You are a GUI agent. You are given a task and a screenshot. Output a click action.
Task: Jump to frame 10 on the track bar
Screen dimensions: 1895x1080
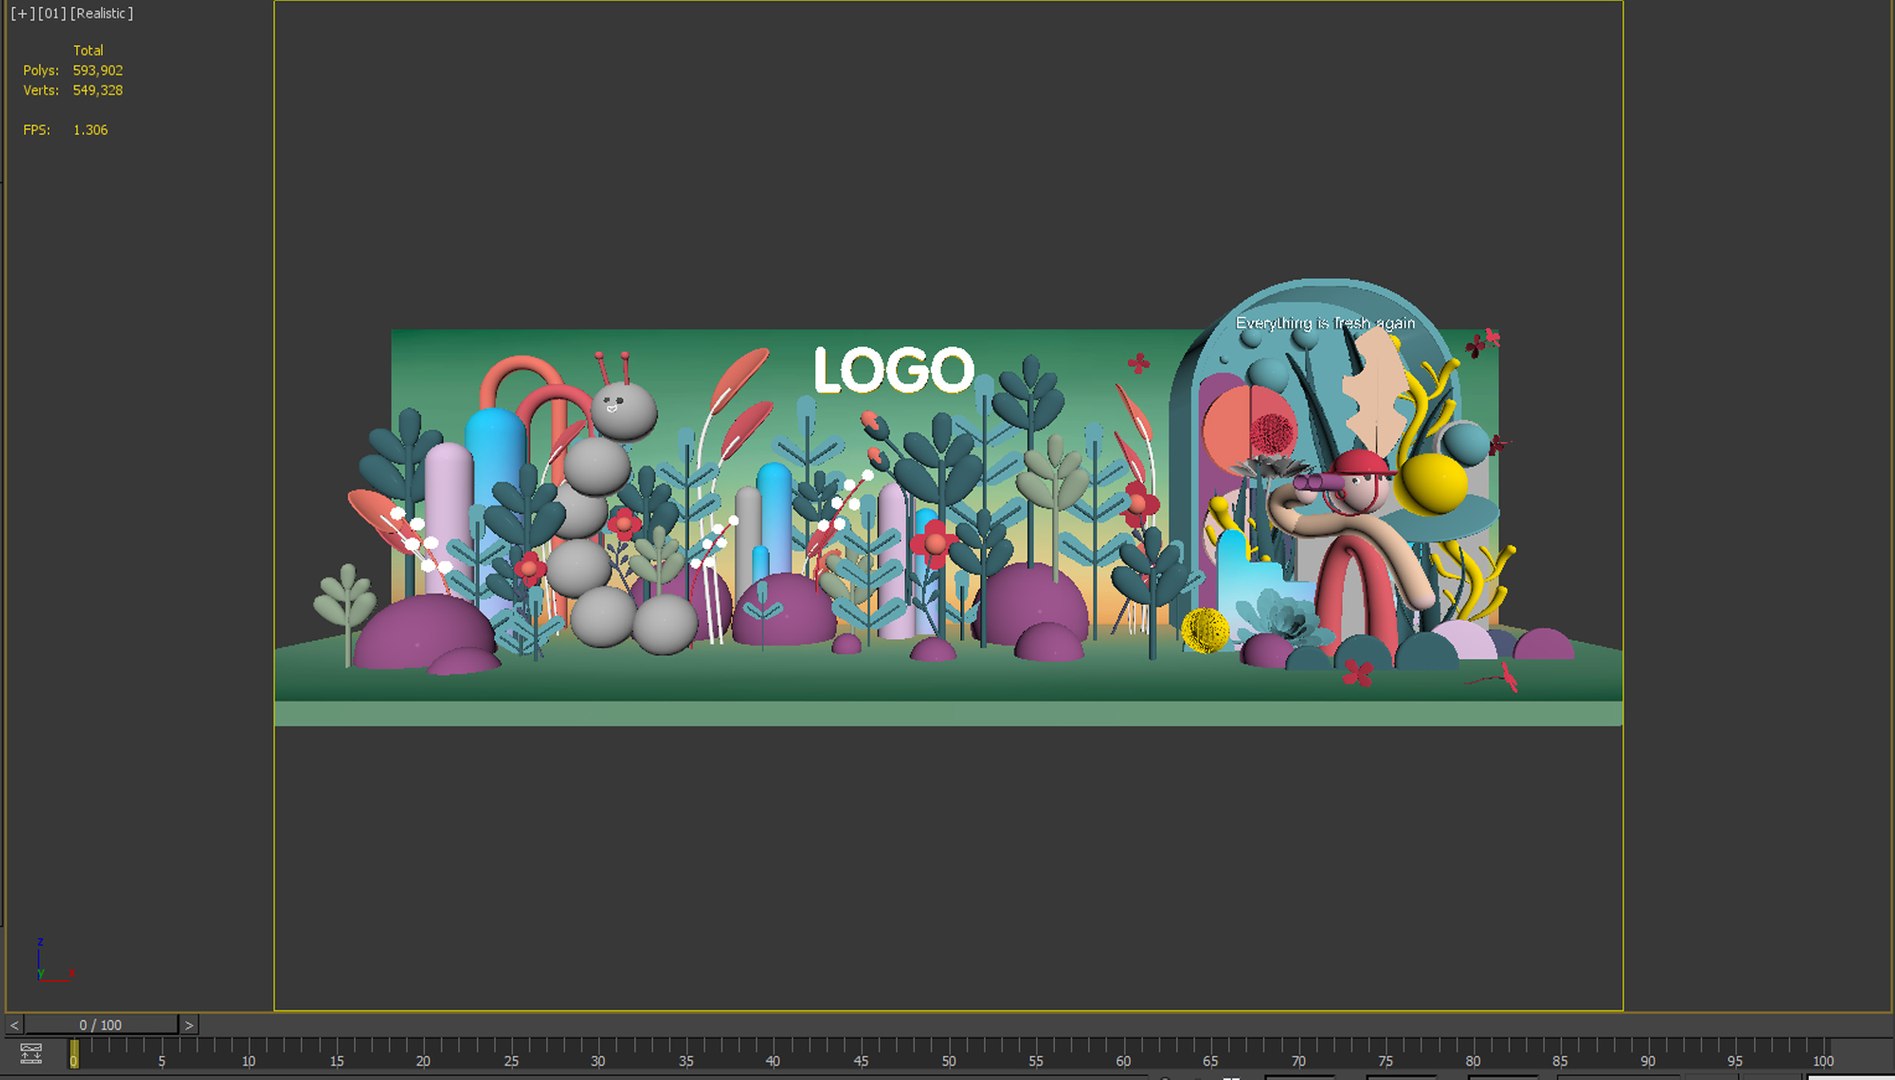[x=248, y=1061]
